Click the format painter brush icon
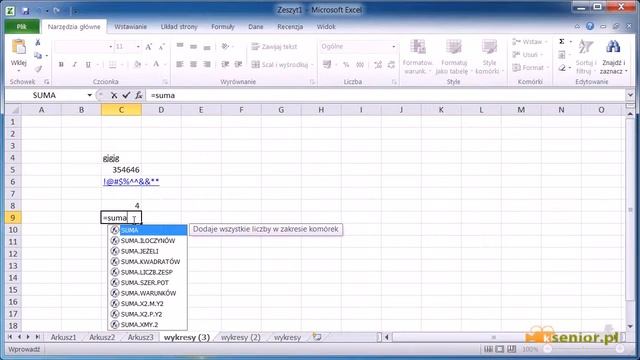 (x=38, y=69)
